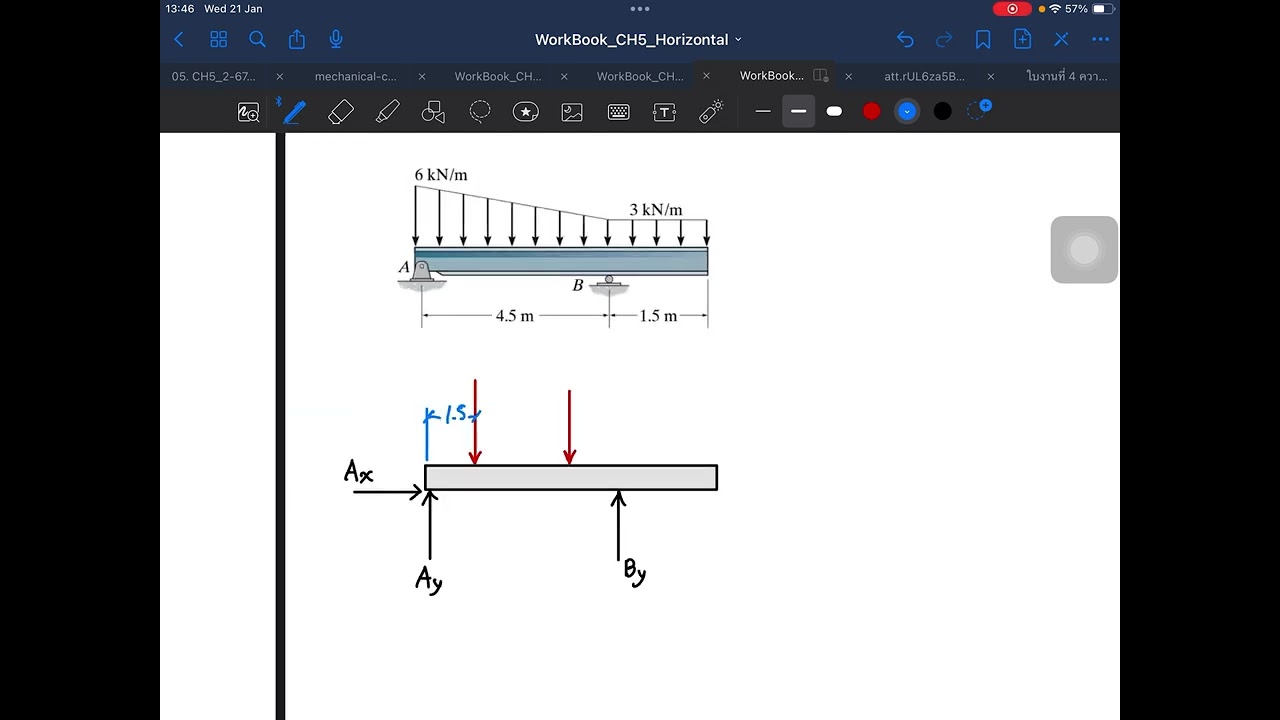Switch to the Thai-titled last tab

tap(1066, 76)
